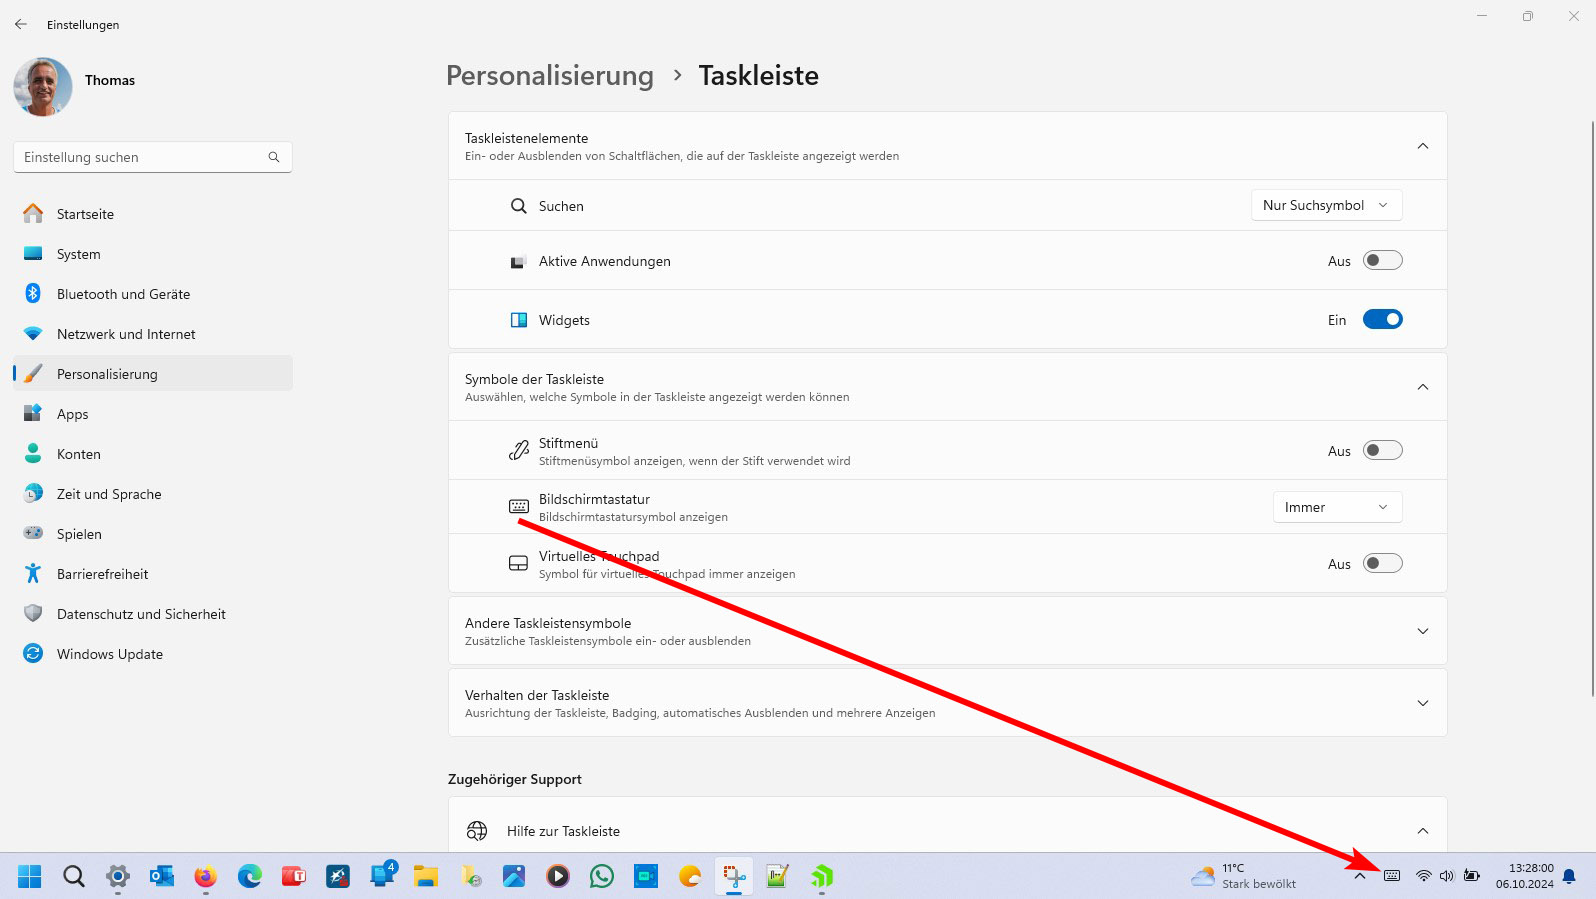Open the Suchen dropdown 'Nur Suchsymbol'
This screenshot has width=1596, height=899.
(1326, 206)
